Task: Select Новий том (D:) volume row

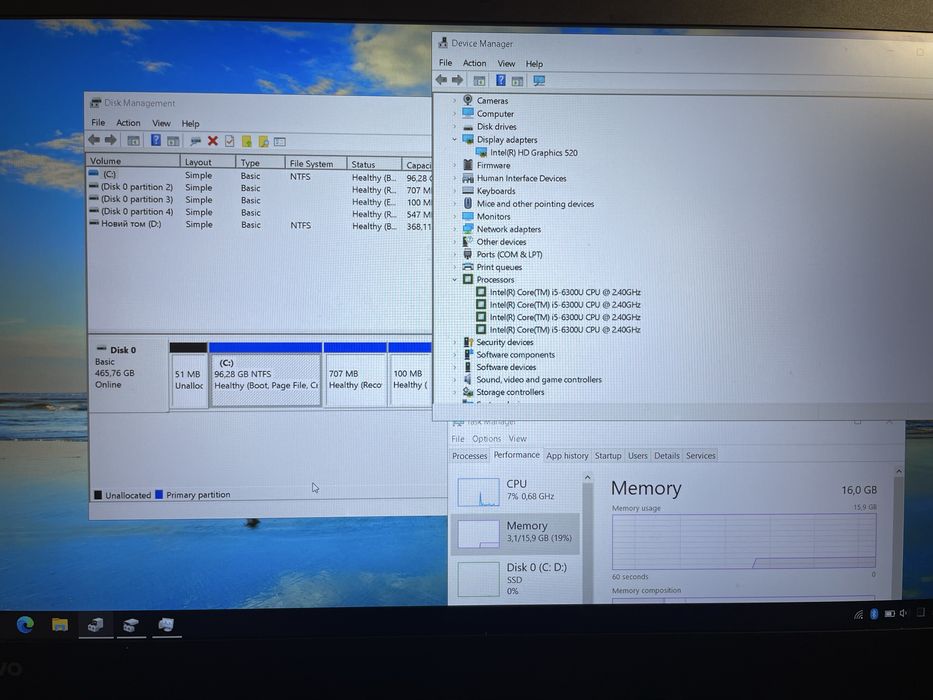Action: click(259, 225)
